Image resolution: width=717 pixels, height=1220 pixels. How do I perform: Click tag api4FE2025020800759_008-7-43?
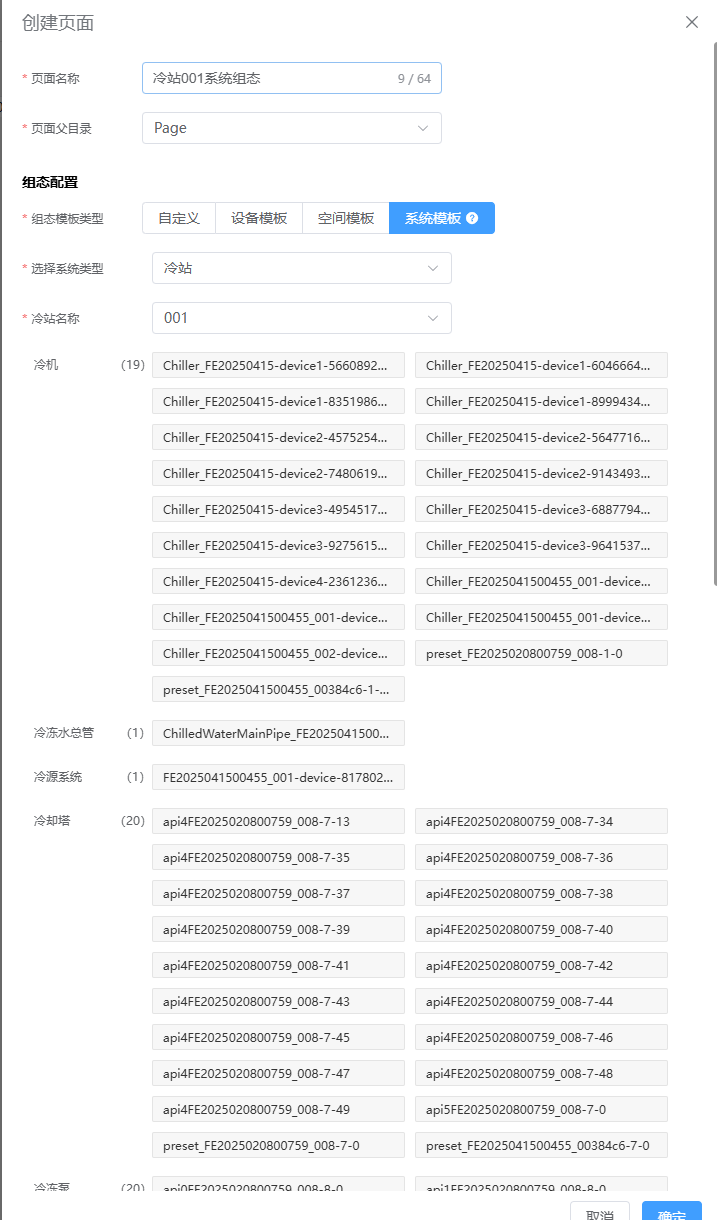point(279,1001)
